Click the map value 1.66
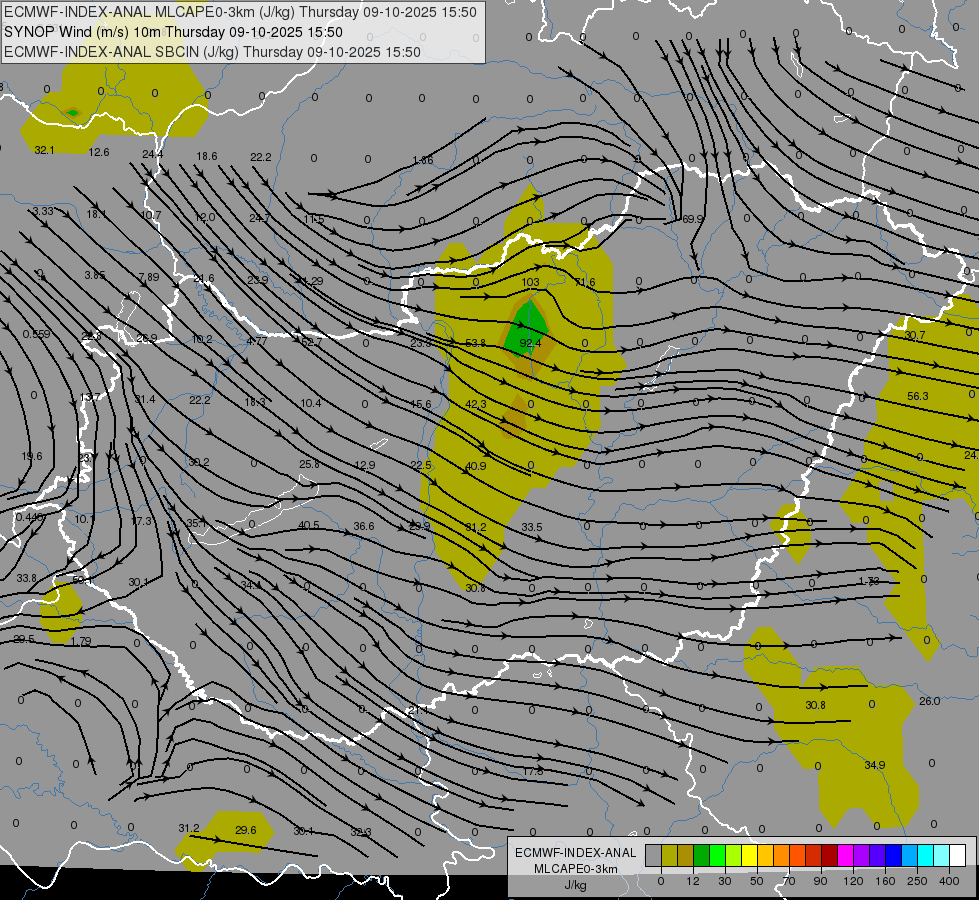The height and width of the screenshot is (900, 979). (423, 161)
